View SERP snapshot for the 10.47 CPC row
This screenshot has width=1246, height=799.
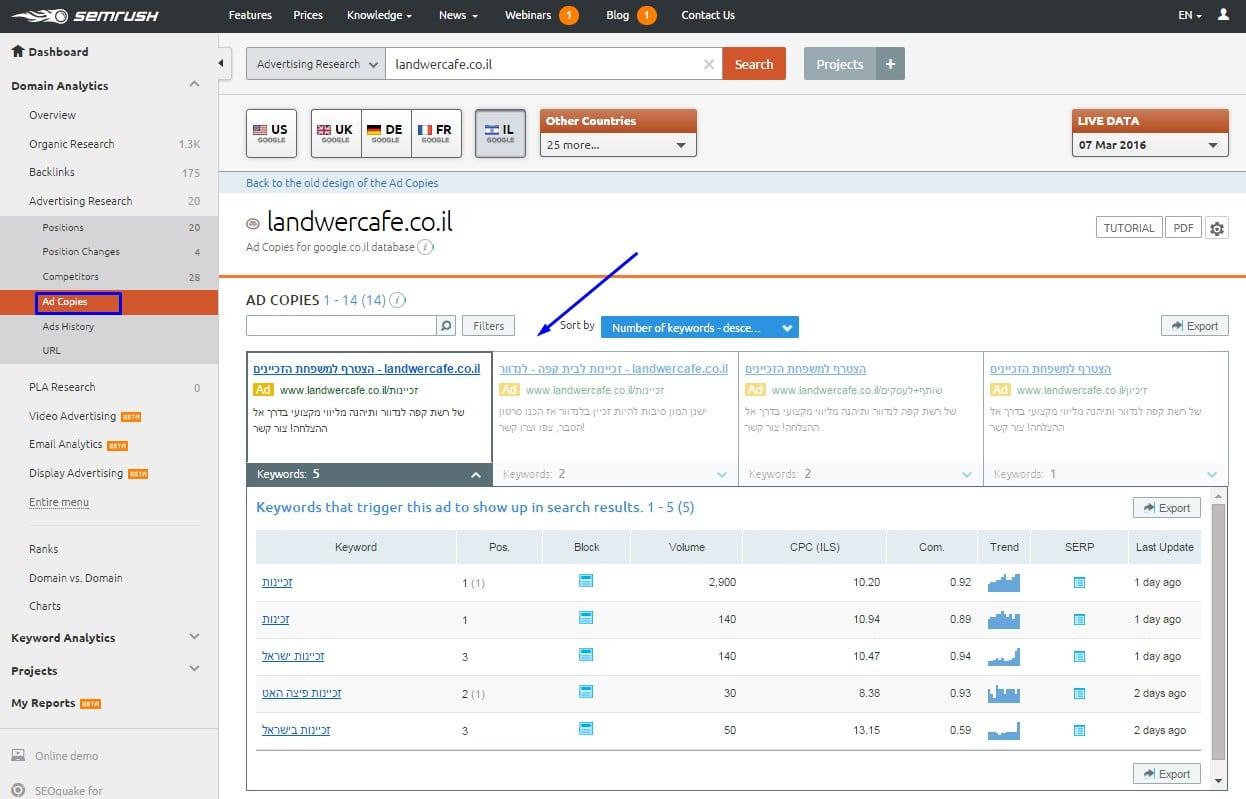[x=1079, y=656]
